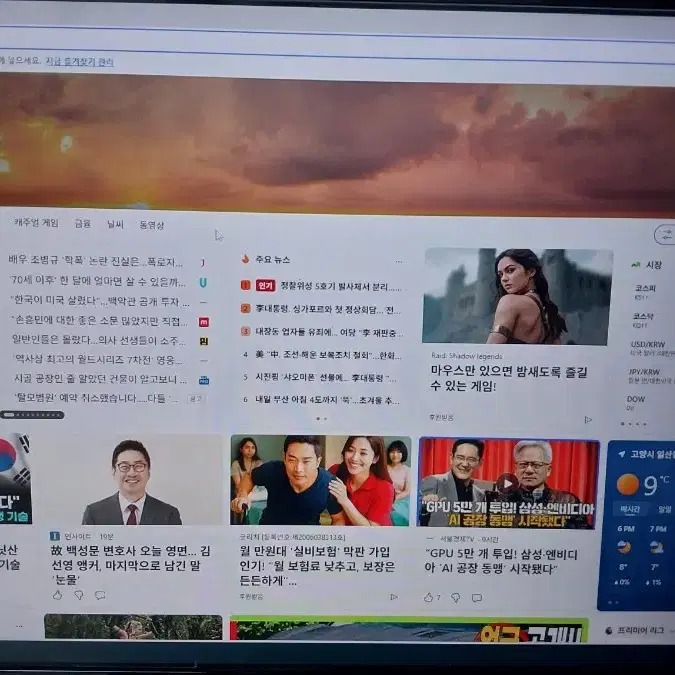Click the ad info icon on 실비보험 card
The image size is (675, 675).
pos(393,597)
